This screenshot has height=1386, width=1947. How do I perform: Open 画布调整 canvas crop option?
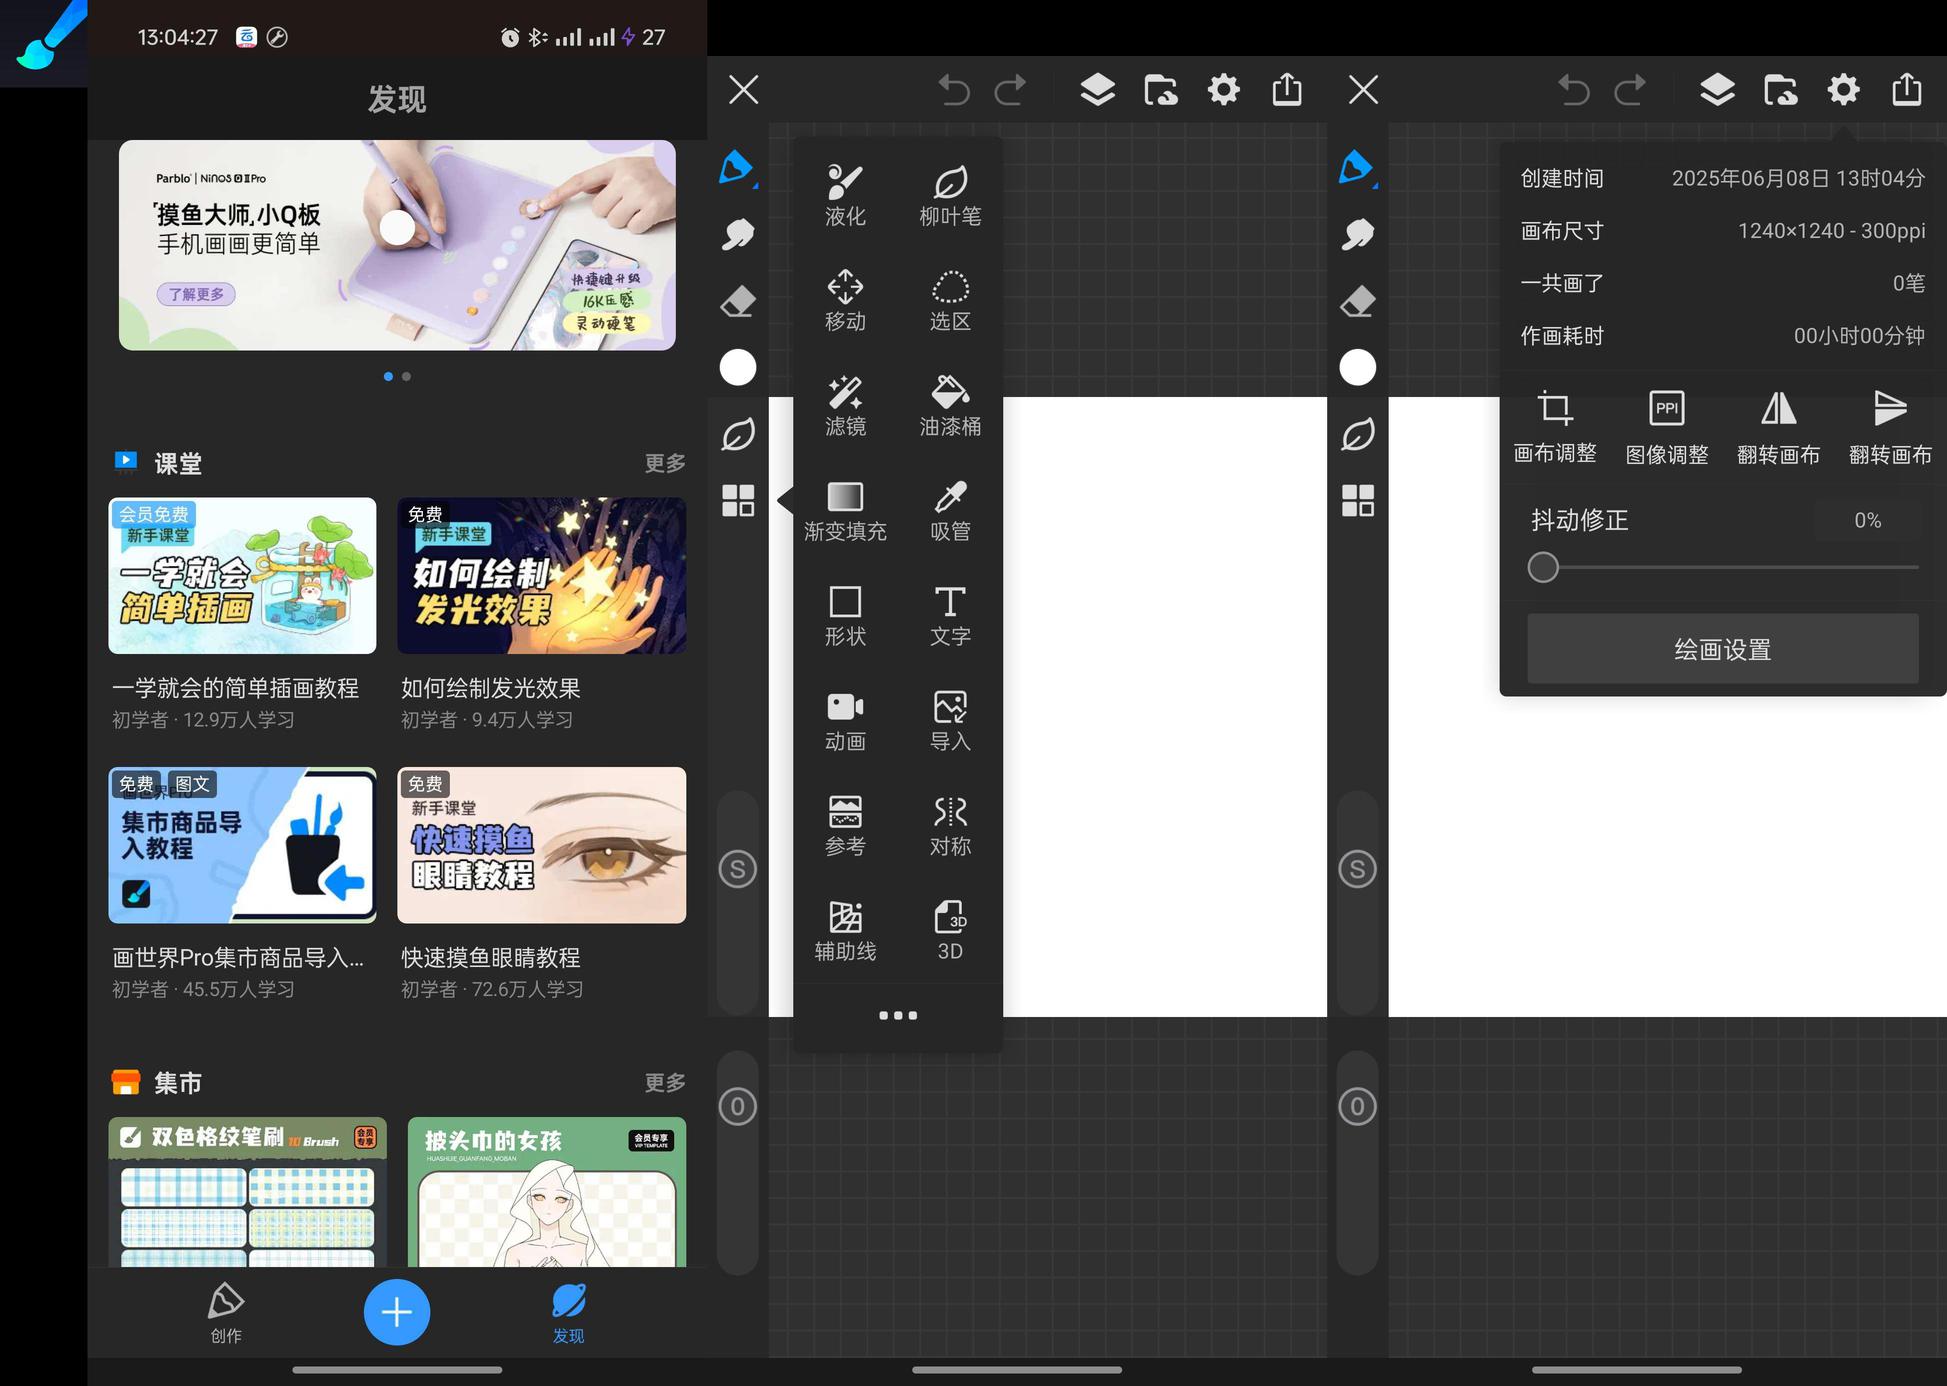click(1554, 427)
